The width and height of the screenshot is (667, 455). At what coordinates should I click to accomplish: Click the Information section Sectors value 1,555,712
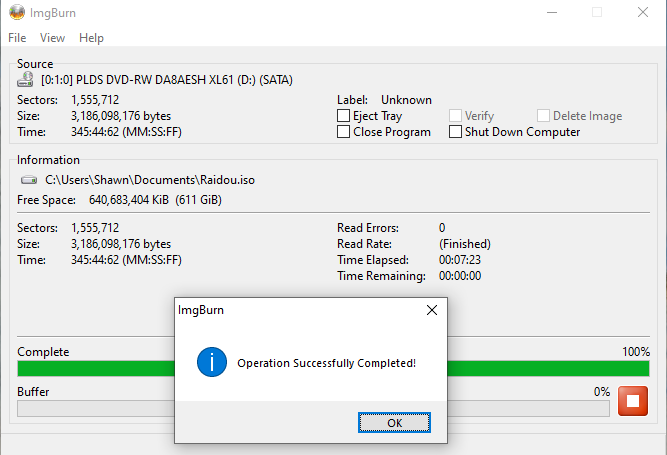click(x=95, y=228)
